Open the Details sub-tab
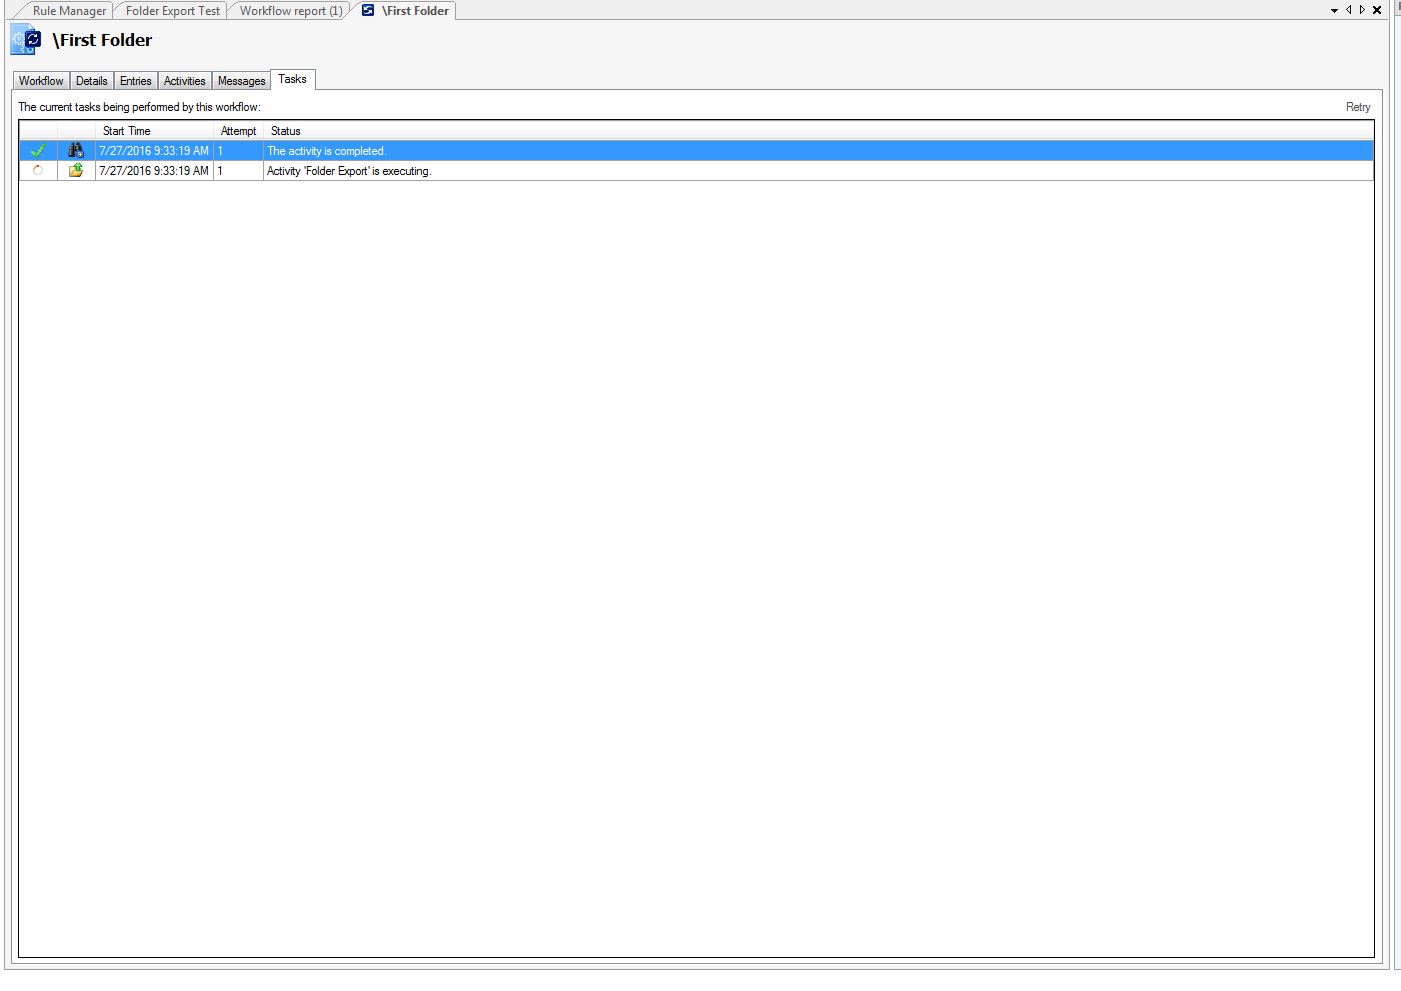Screen dimensions: 1401x991 coord(92,81)
